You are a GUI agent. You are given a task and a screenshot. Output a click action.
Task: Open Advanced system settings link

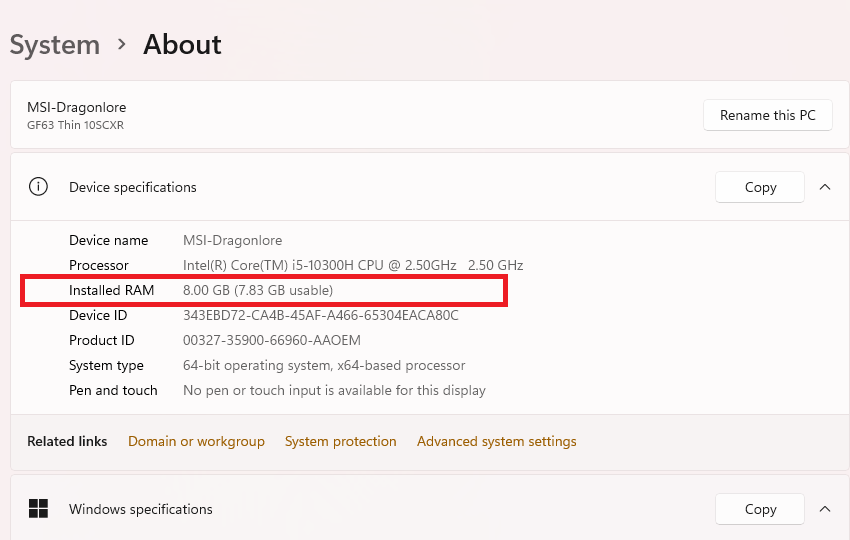coord(496,441)
